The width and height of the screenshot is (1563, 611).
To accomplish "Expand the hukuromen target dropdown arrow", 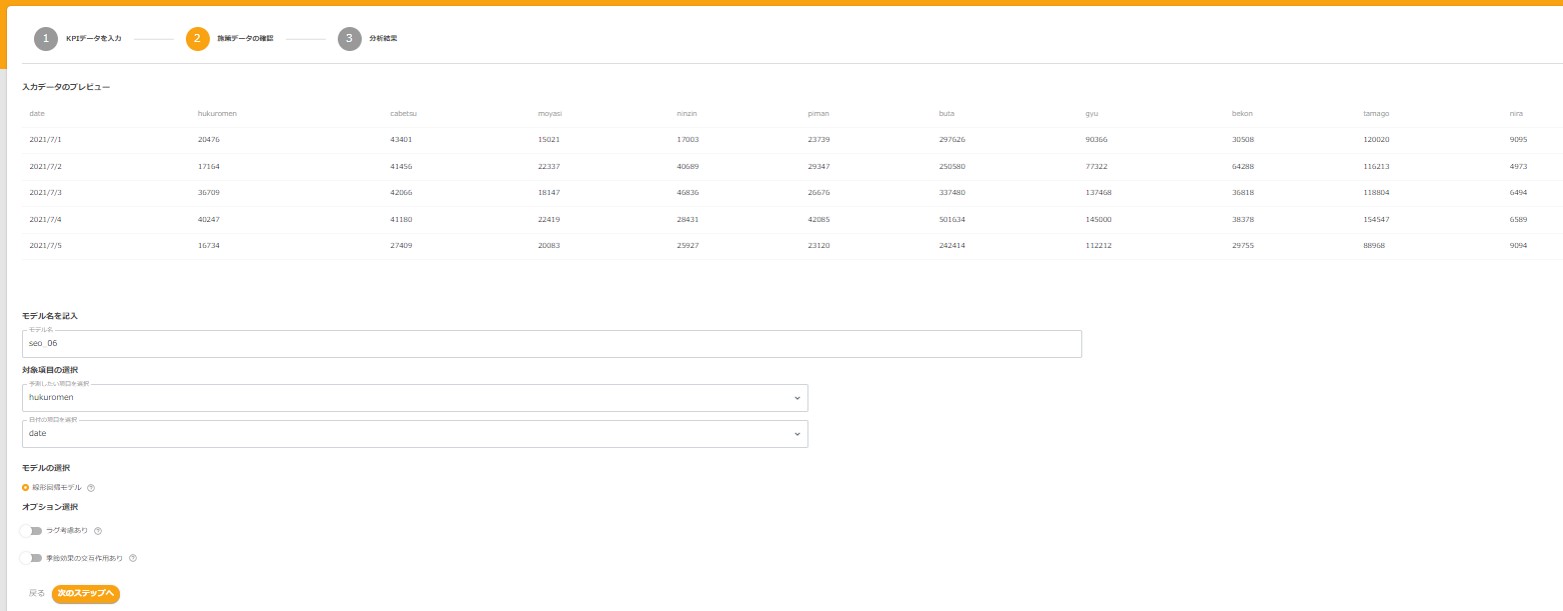I will tap(797, 398).
